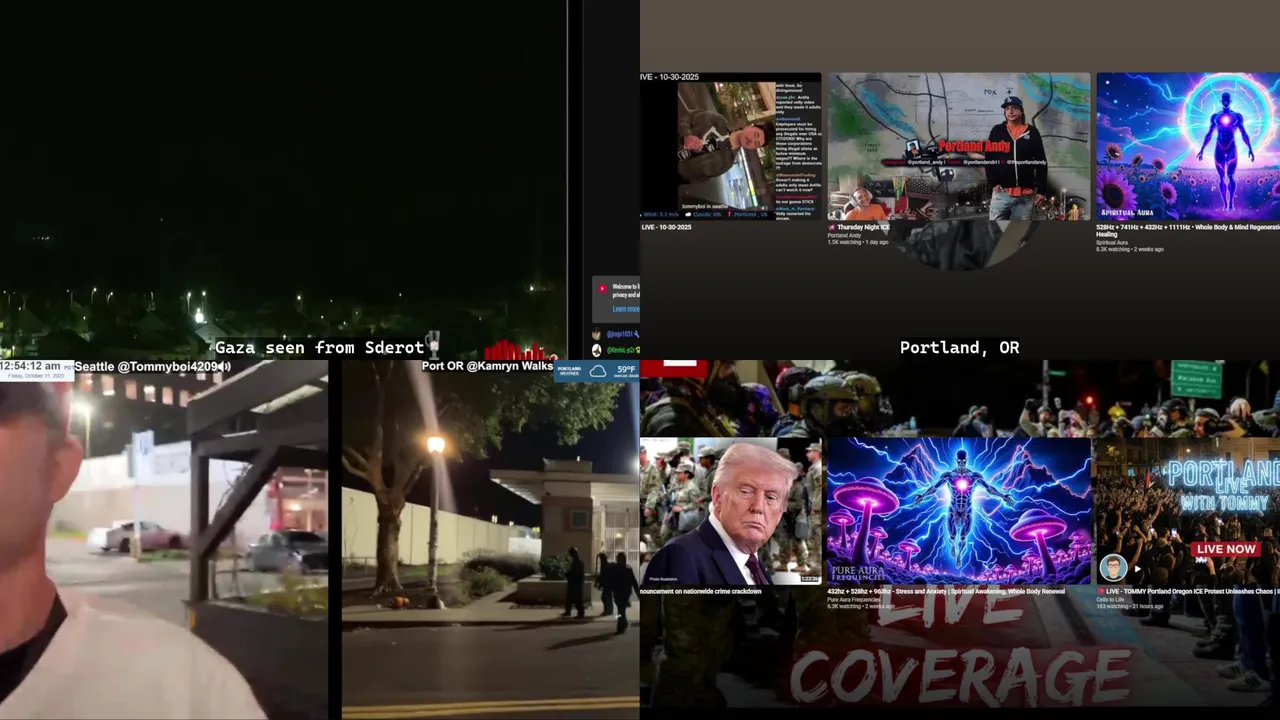Click the 'Pure Aura Frequencies' channel name
Viewport: 1280px width, 720px height.
(x=853, y=599)
